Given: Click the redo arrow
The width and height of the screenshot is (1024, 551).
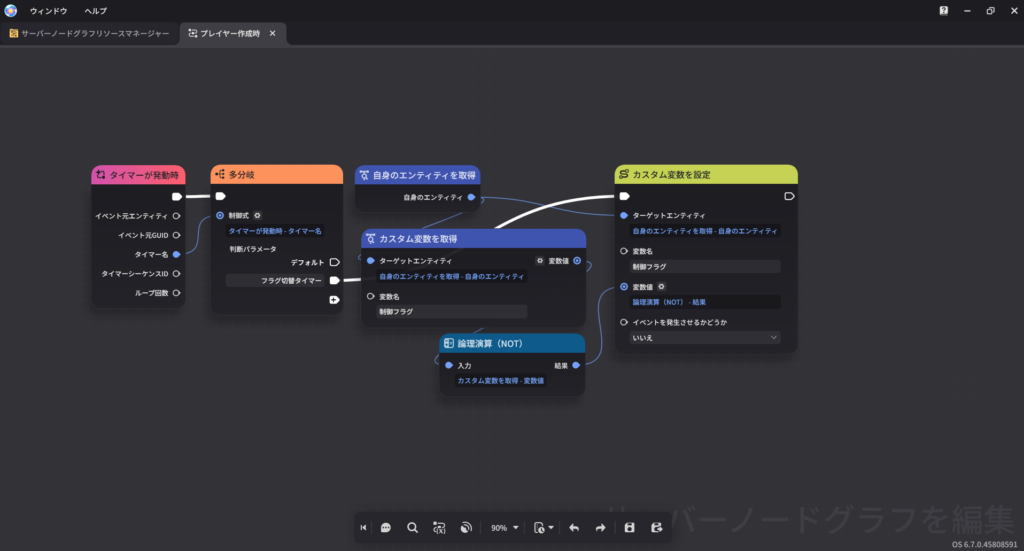Looking at the screenshot, I should (x=600, y=527).
